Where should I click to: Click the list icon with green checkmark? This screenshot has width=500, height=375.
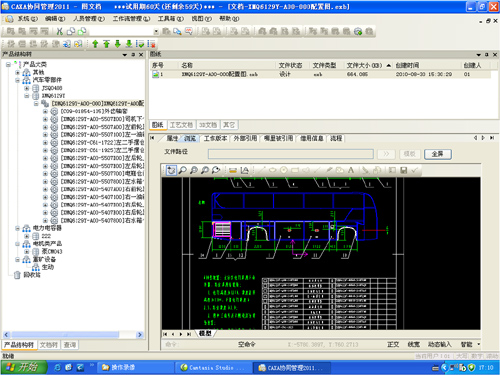pos(140,44)
